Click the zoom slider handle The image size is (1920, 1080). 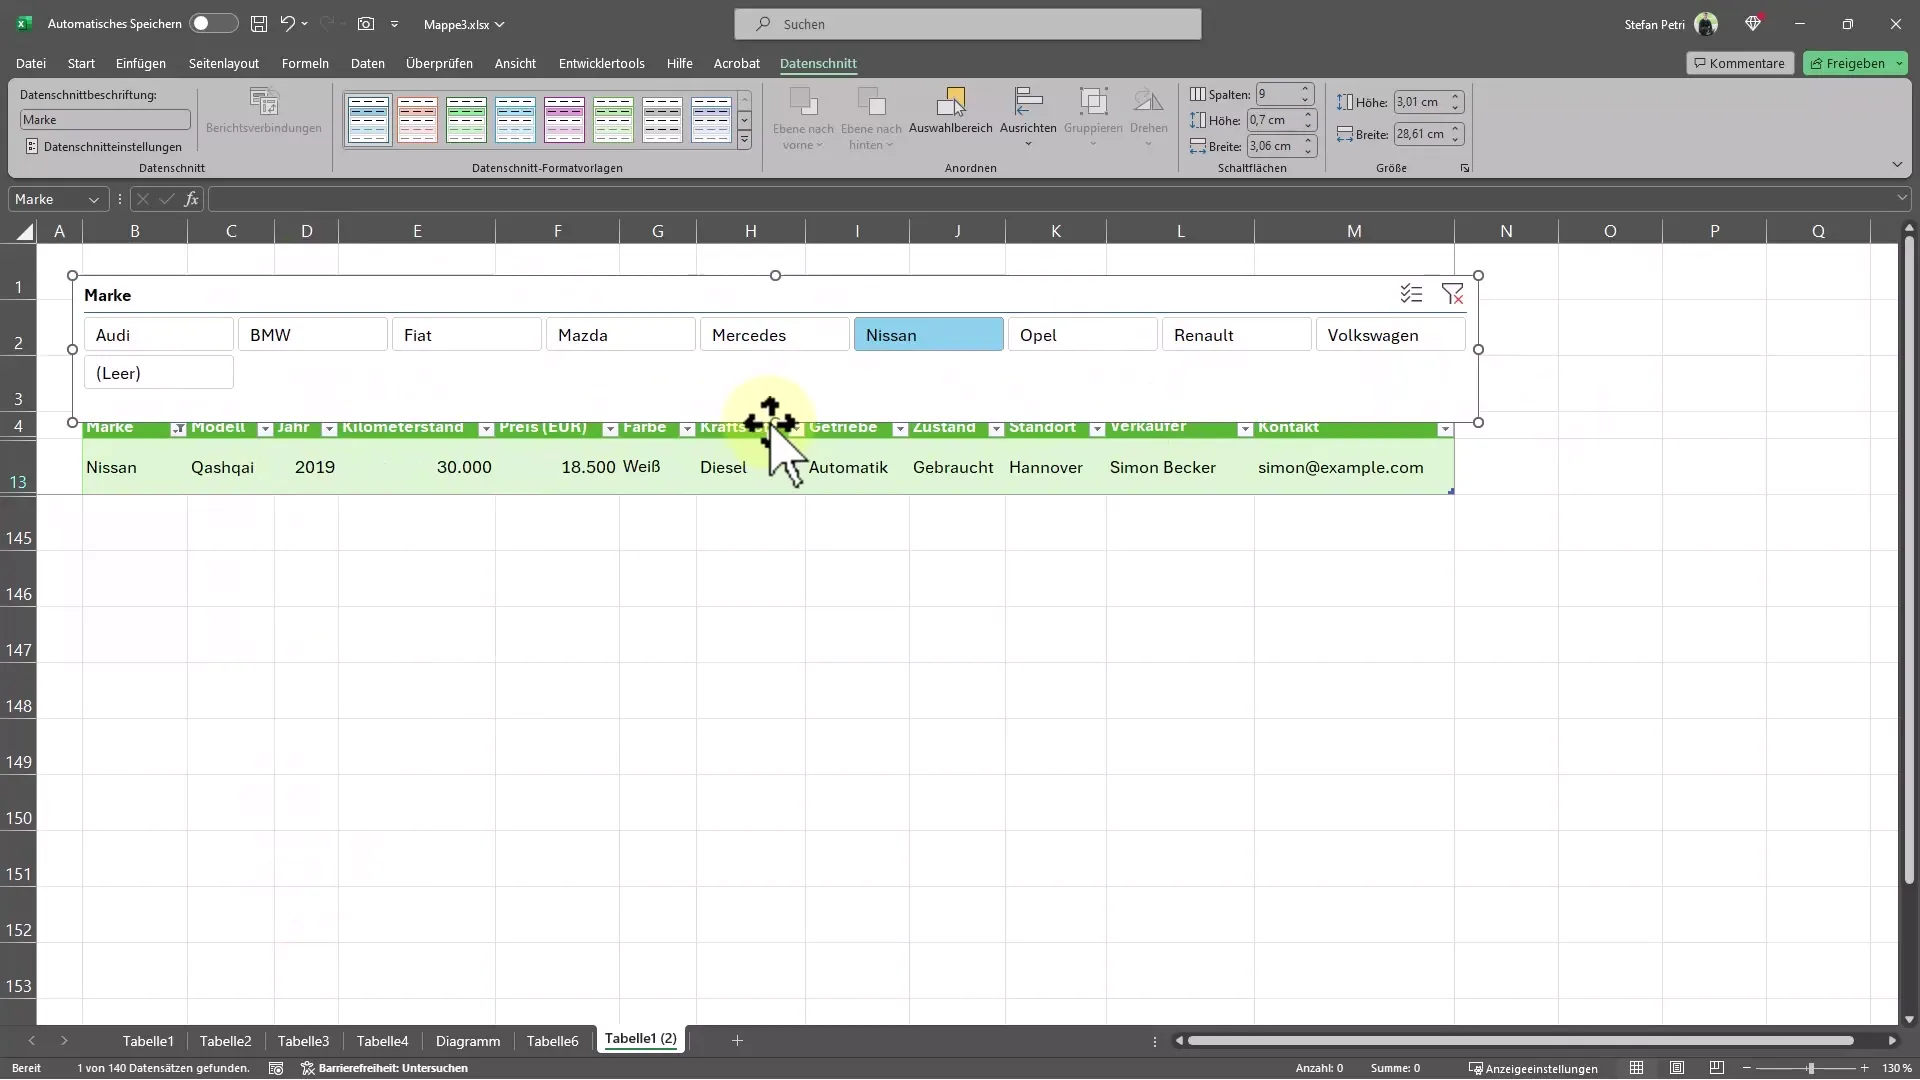click(1810, 1068)
